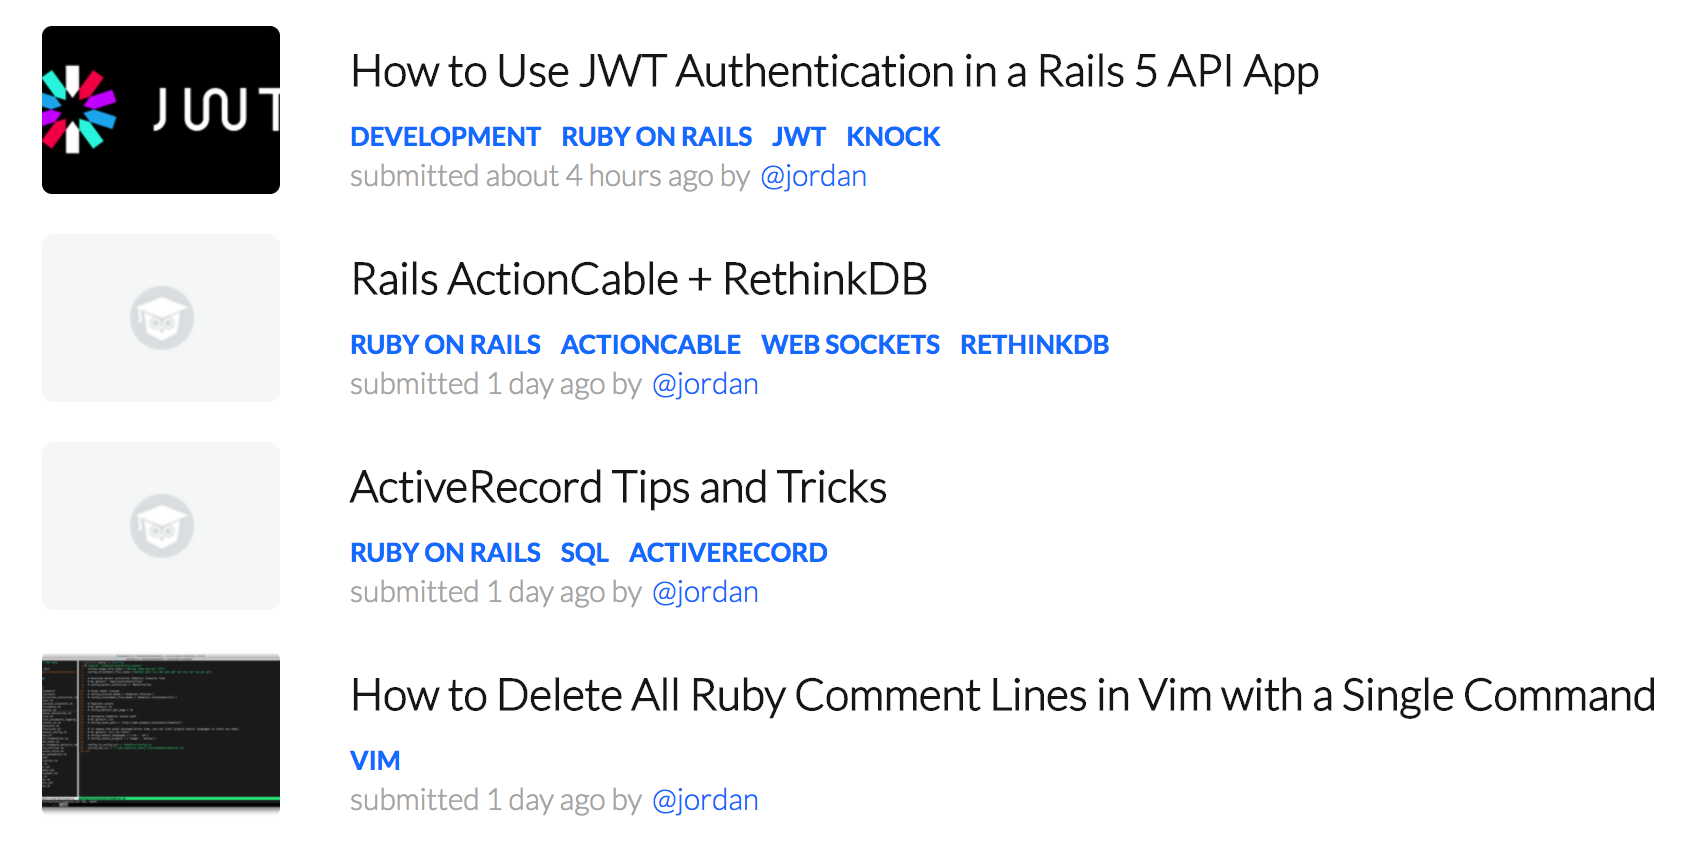Select RUBY ON RAILS tag on JWT post
Screen dimensions: 1686x844
pyautogui.click(x=657, y=137)
